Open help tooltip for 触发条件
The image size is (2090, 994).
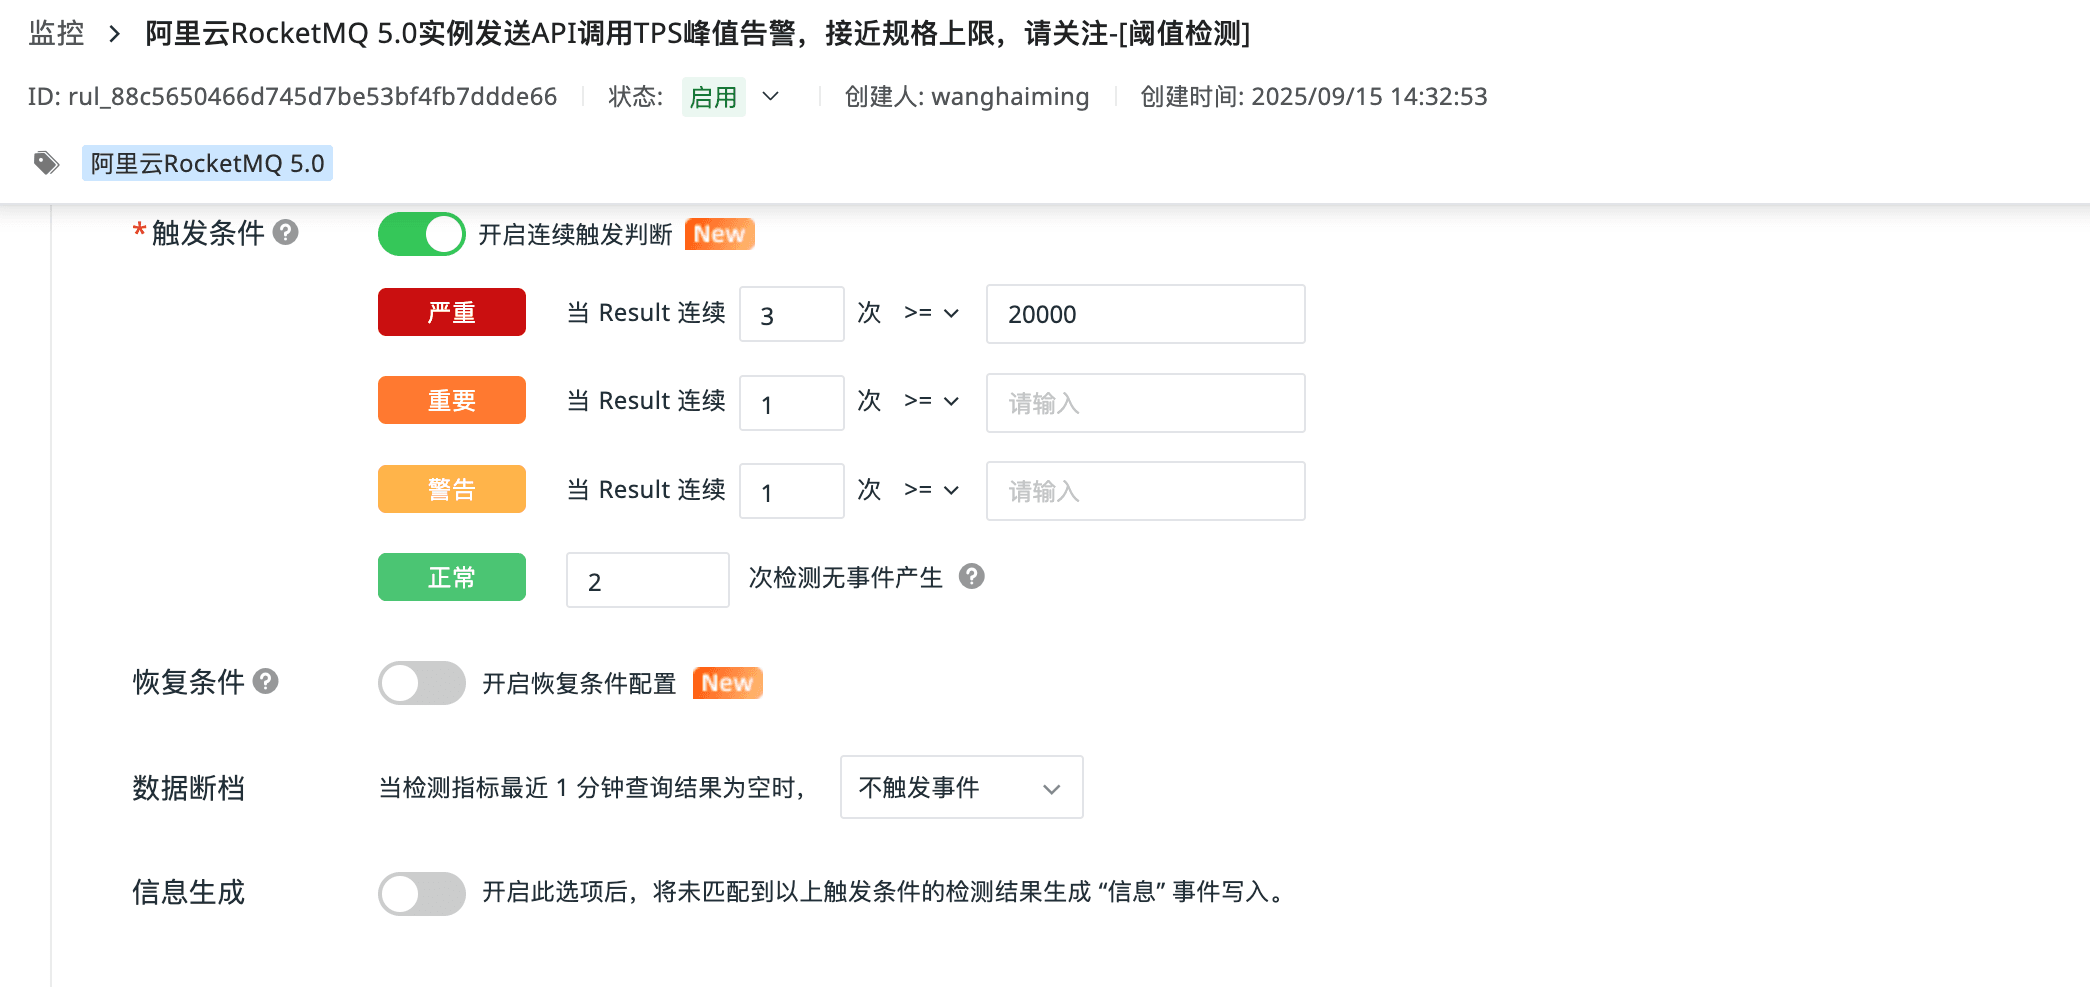click(286, 233)
